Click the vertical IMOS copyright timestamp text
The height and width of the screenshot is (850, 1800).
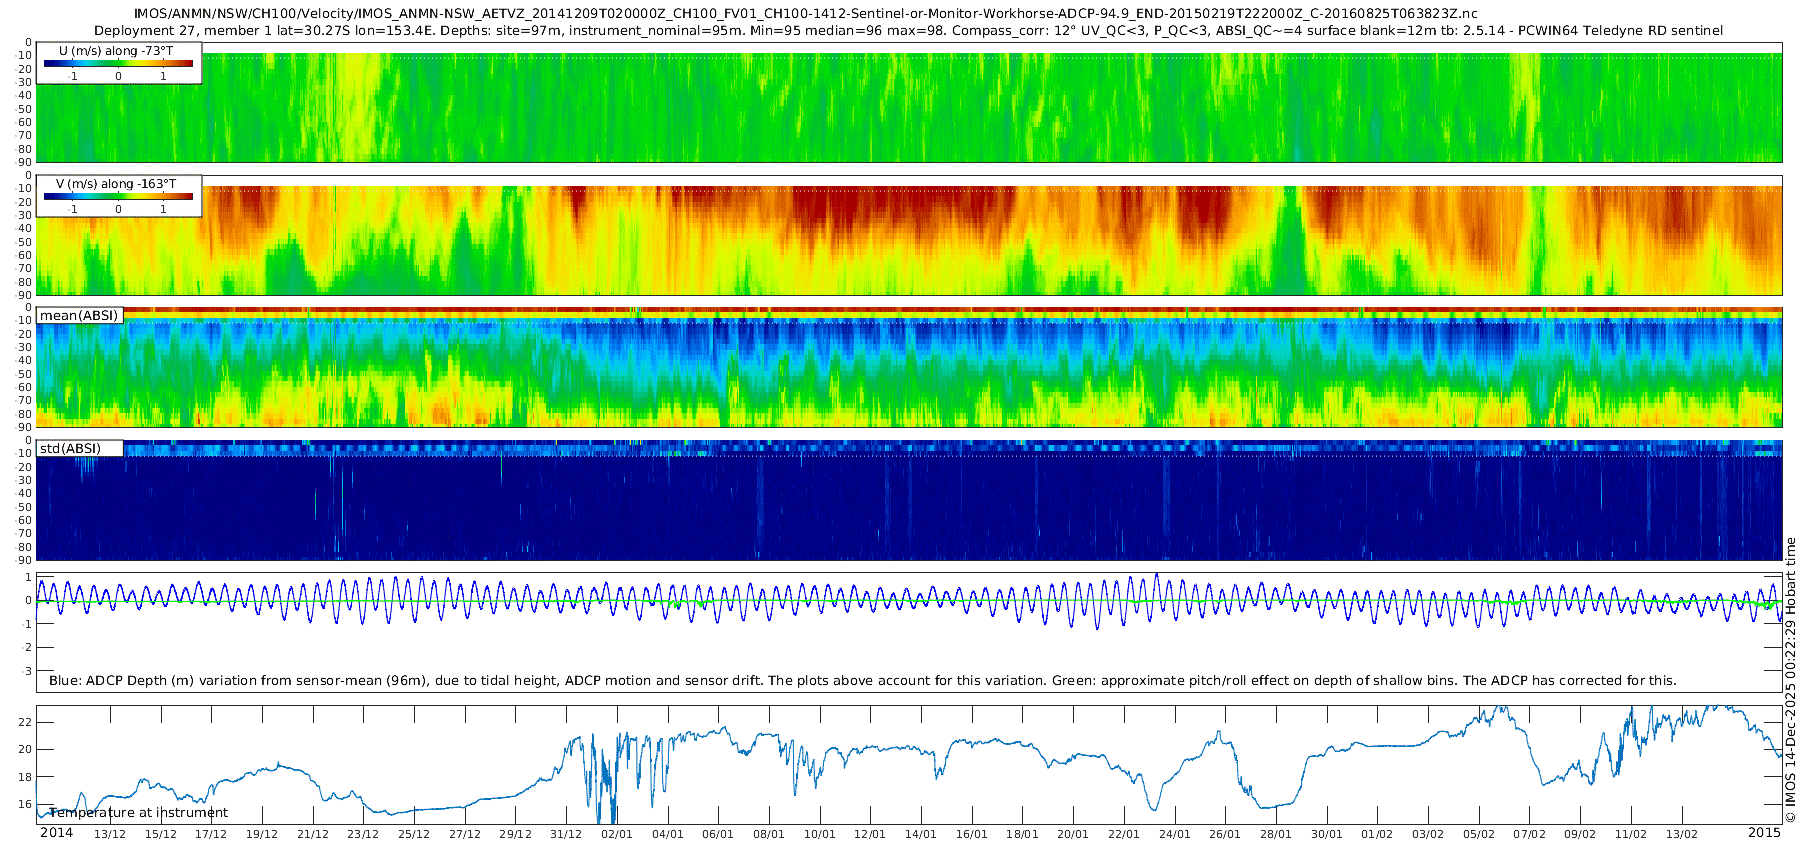(1790, 680)
